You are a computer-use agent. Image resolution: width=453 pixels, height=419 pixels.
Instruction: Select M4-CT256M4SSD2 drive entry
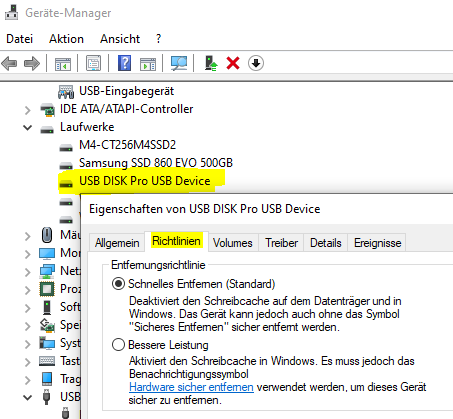tap(127, 145)
